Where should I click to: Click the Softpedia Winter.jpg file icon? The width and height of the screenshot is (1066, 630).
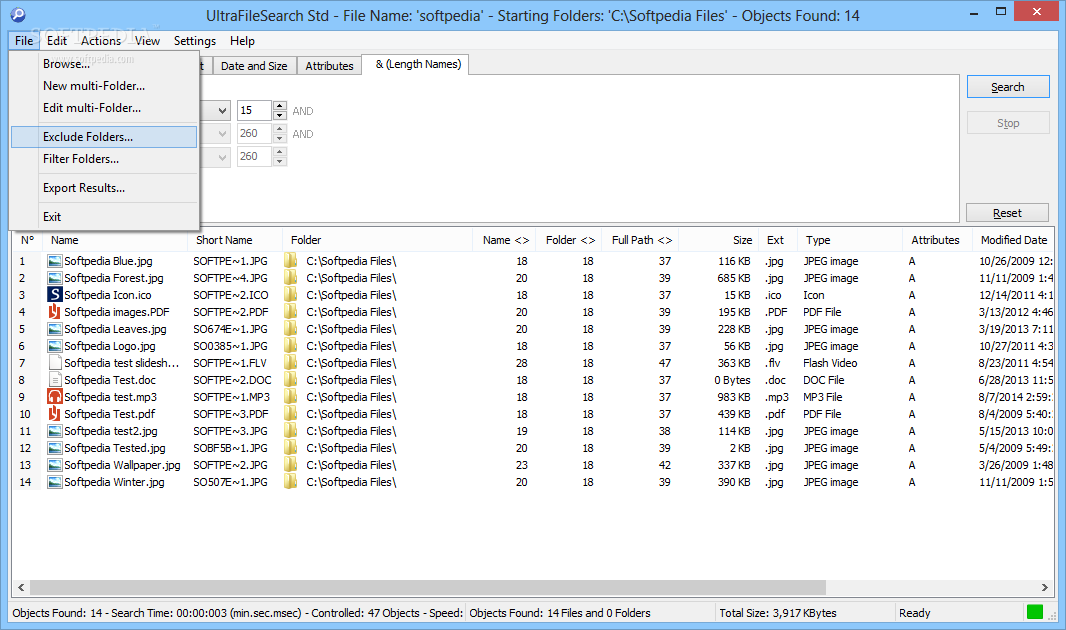(x=54, y=482)
